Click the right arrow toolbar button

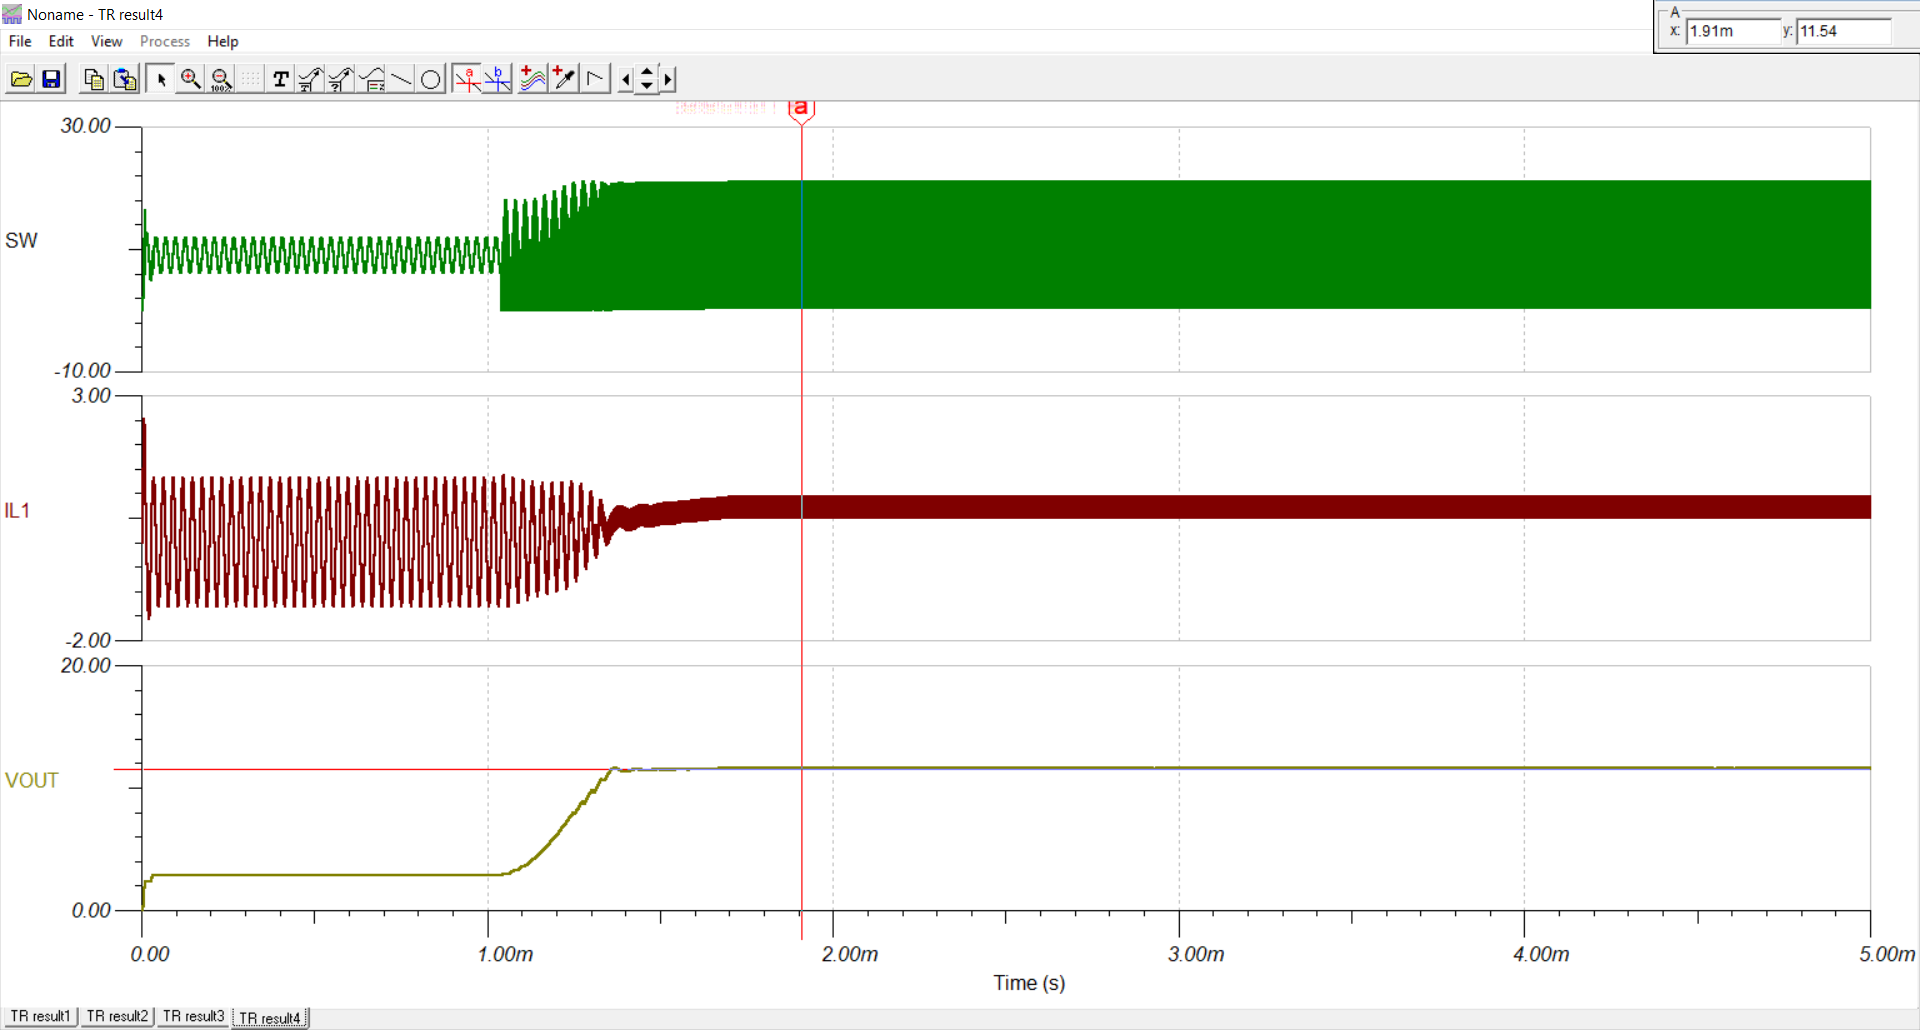click(668, 79)
